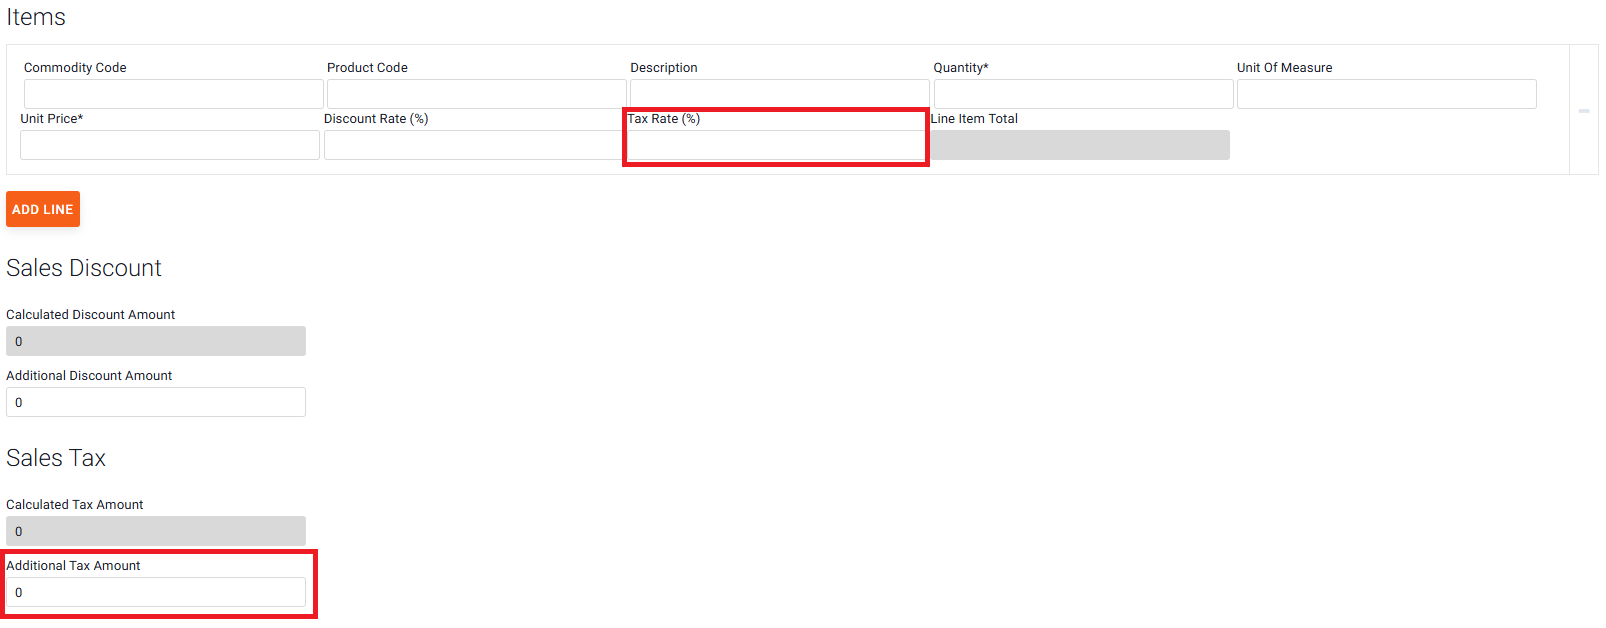Image resolution: width=1606 pixels, height=628 pixels.
Task: Click the Unit Of Measure label
Action: pos(1285,68)
